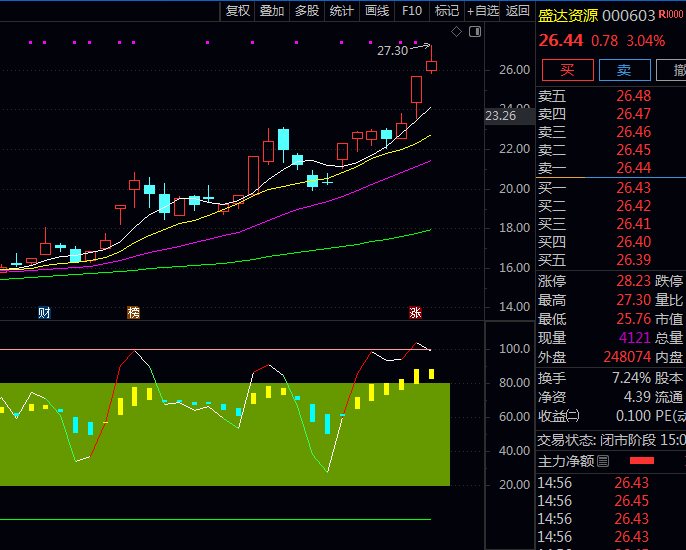The width and height of the screenshot is (686, 550).
Task: Open the list icon beside 主力净额
Action: click(603, 461)
